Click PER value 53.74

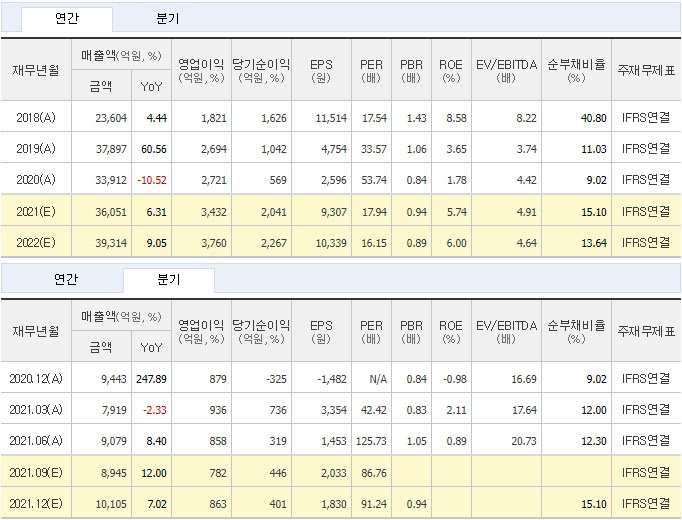pos(374,180)
